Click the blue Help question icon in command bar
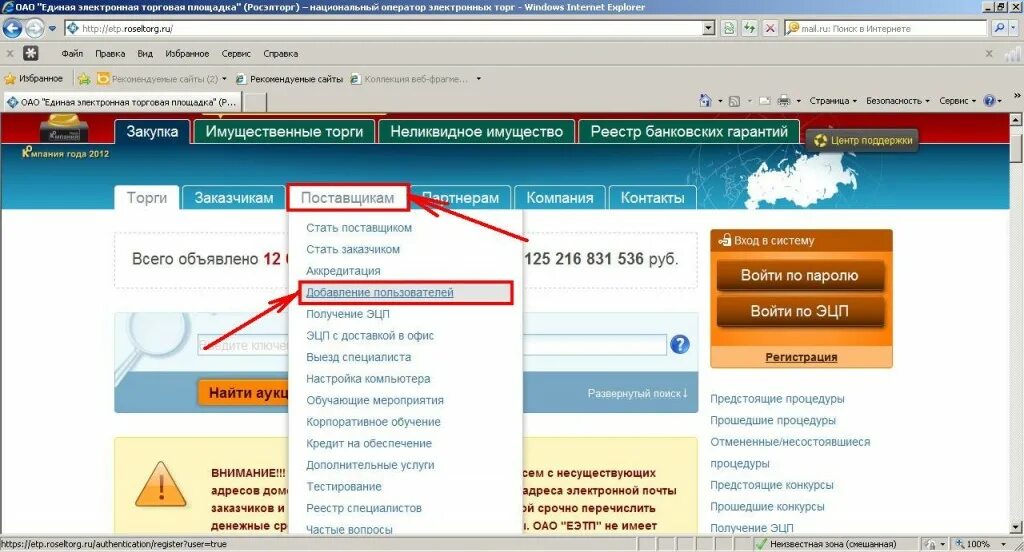 [989, 101]
